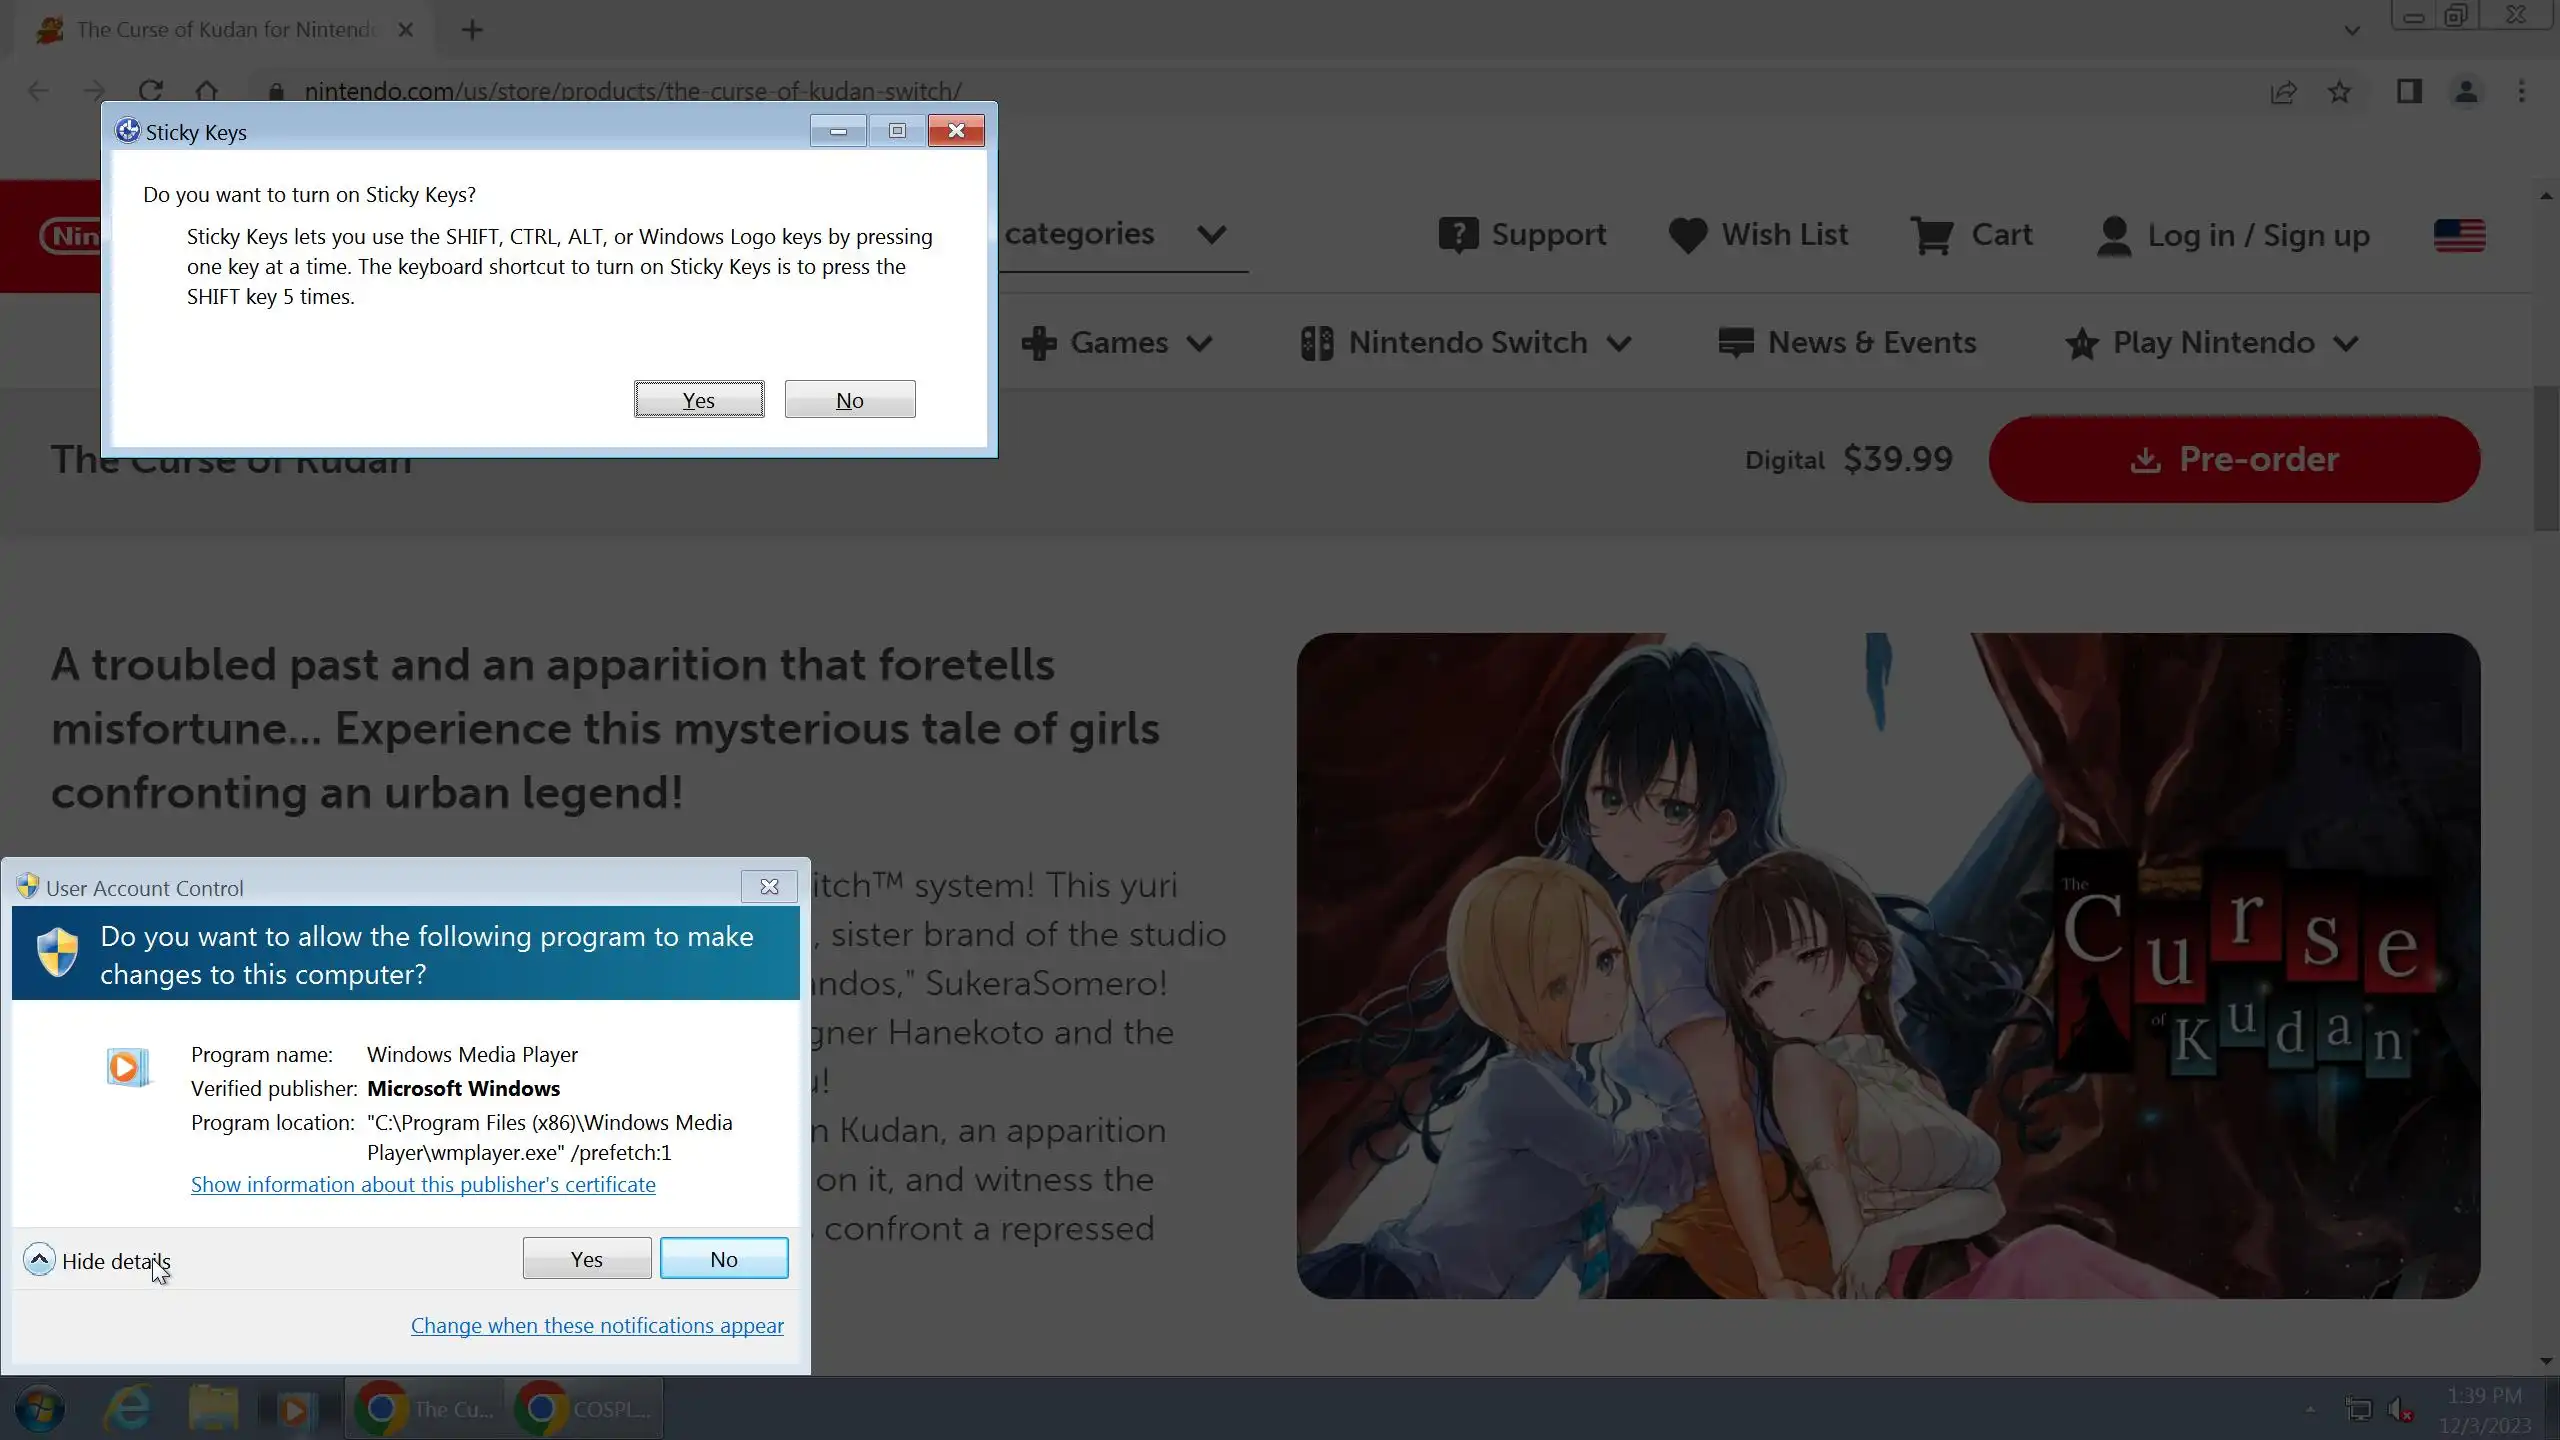This screenshot has height=1440, width=2560.
Task: Open the Chrome side panel icon
Action: [2409, 92]
